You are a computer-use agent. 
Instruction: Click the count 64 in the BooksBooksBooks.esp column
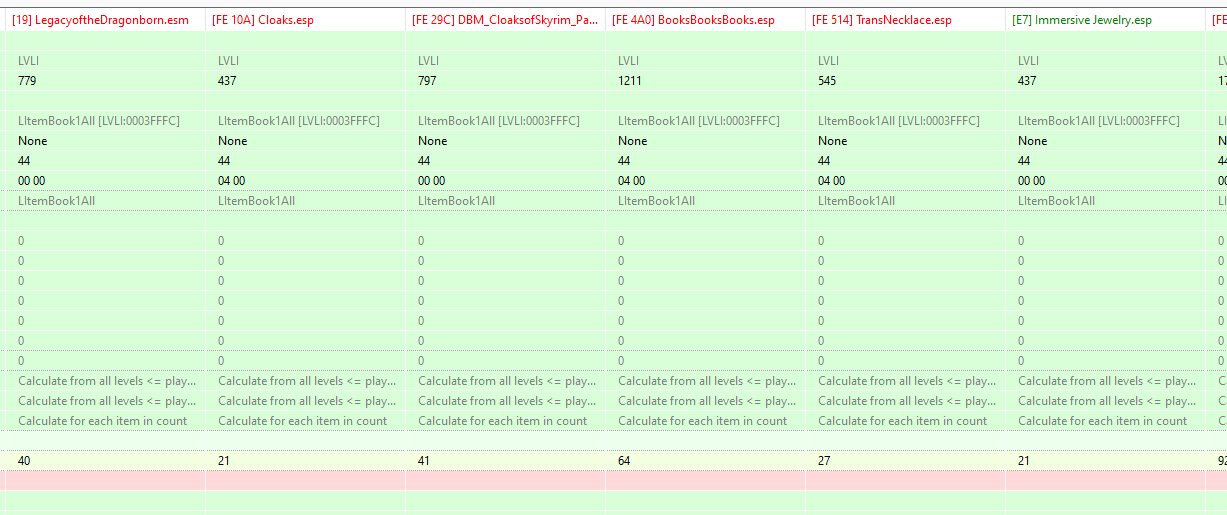pyautogui.click(x=624, y=461)
